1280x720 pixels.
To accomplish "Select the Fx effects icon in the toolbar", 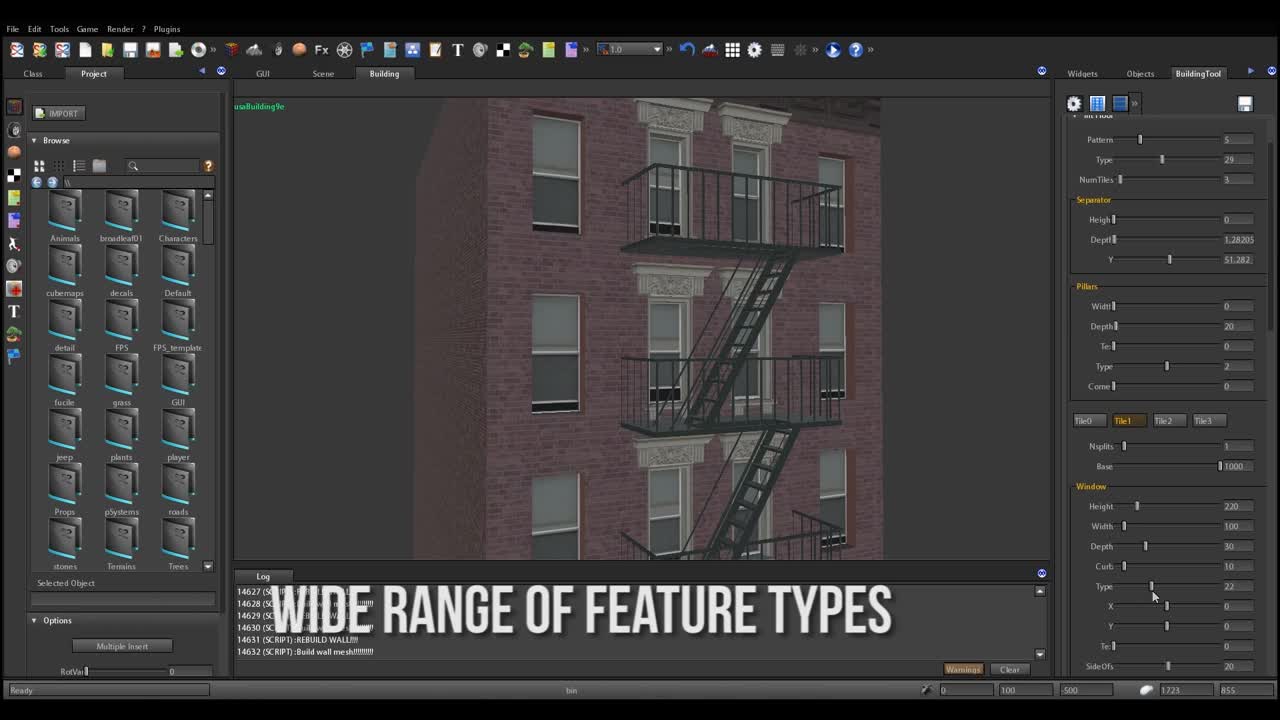I will click(320, 49).
